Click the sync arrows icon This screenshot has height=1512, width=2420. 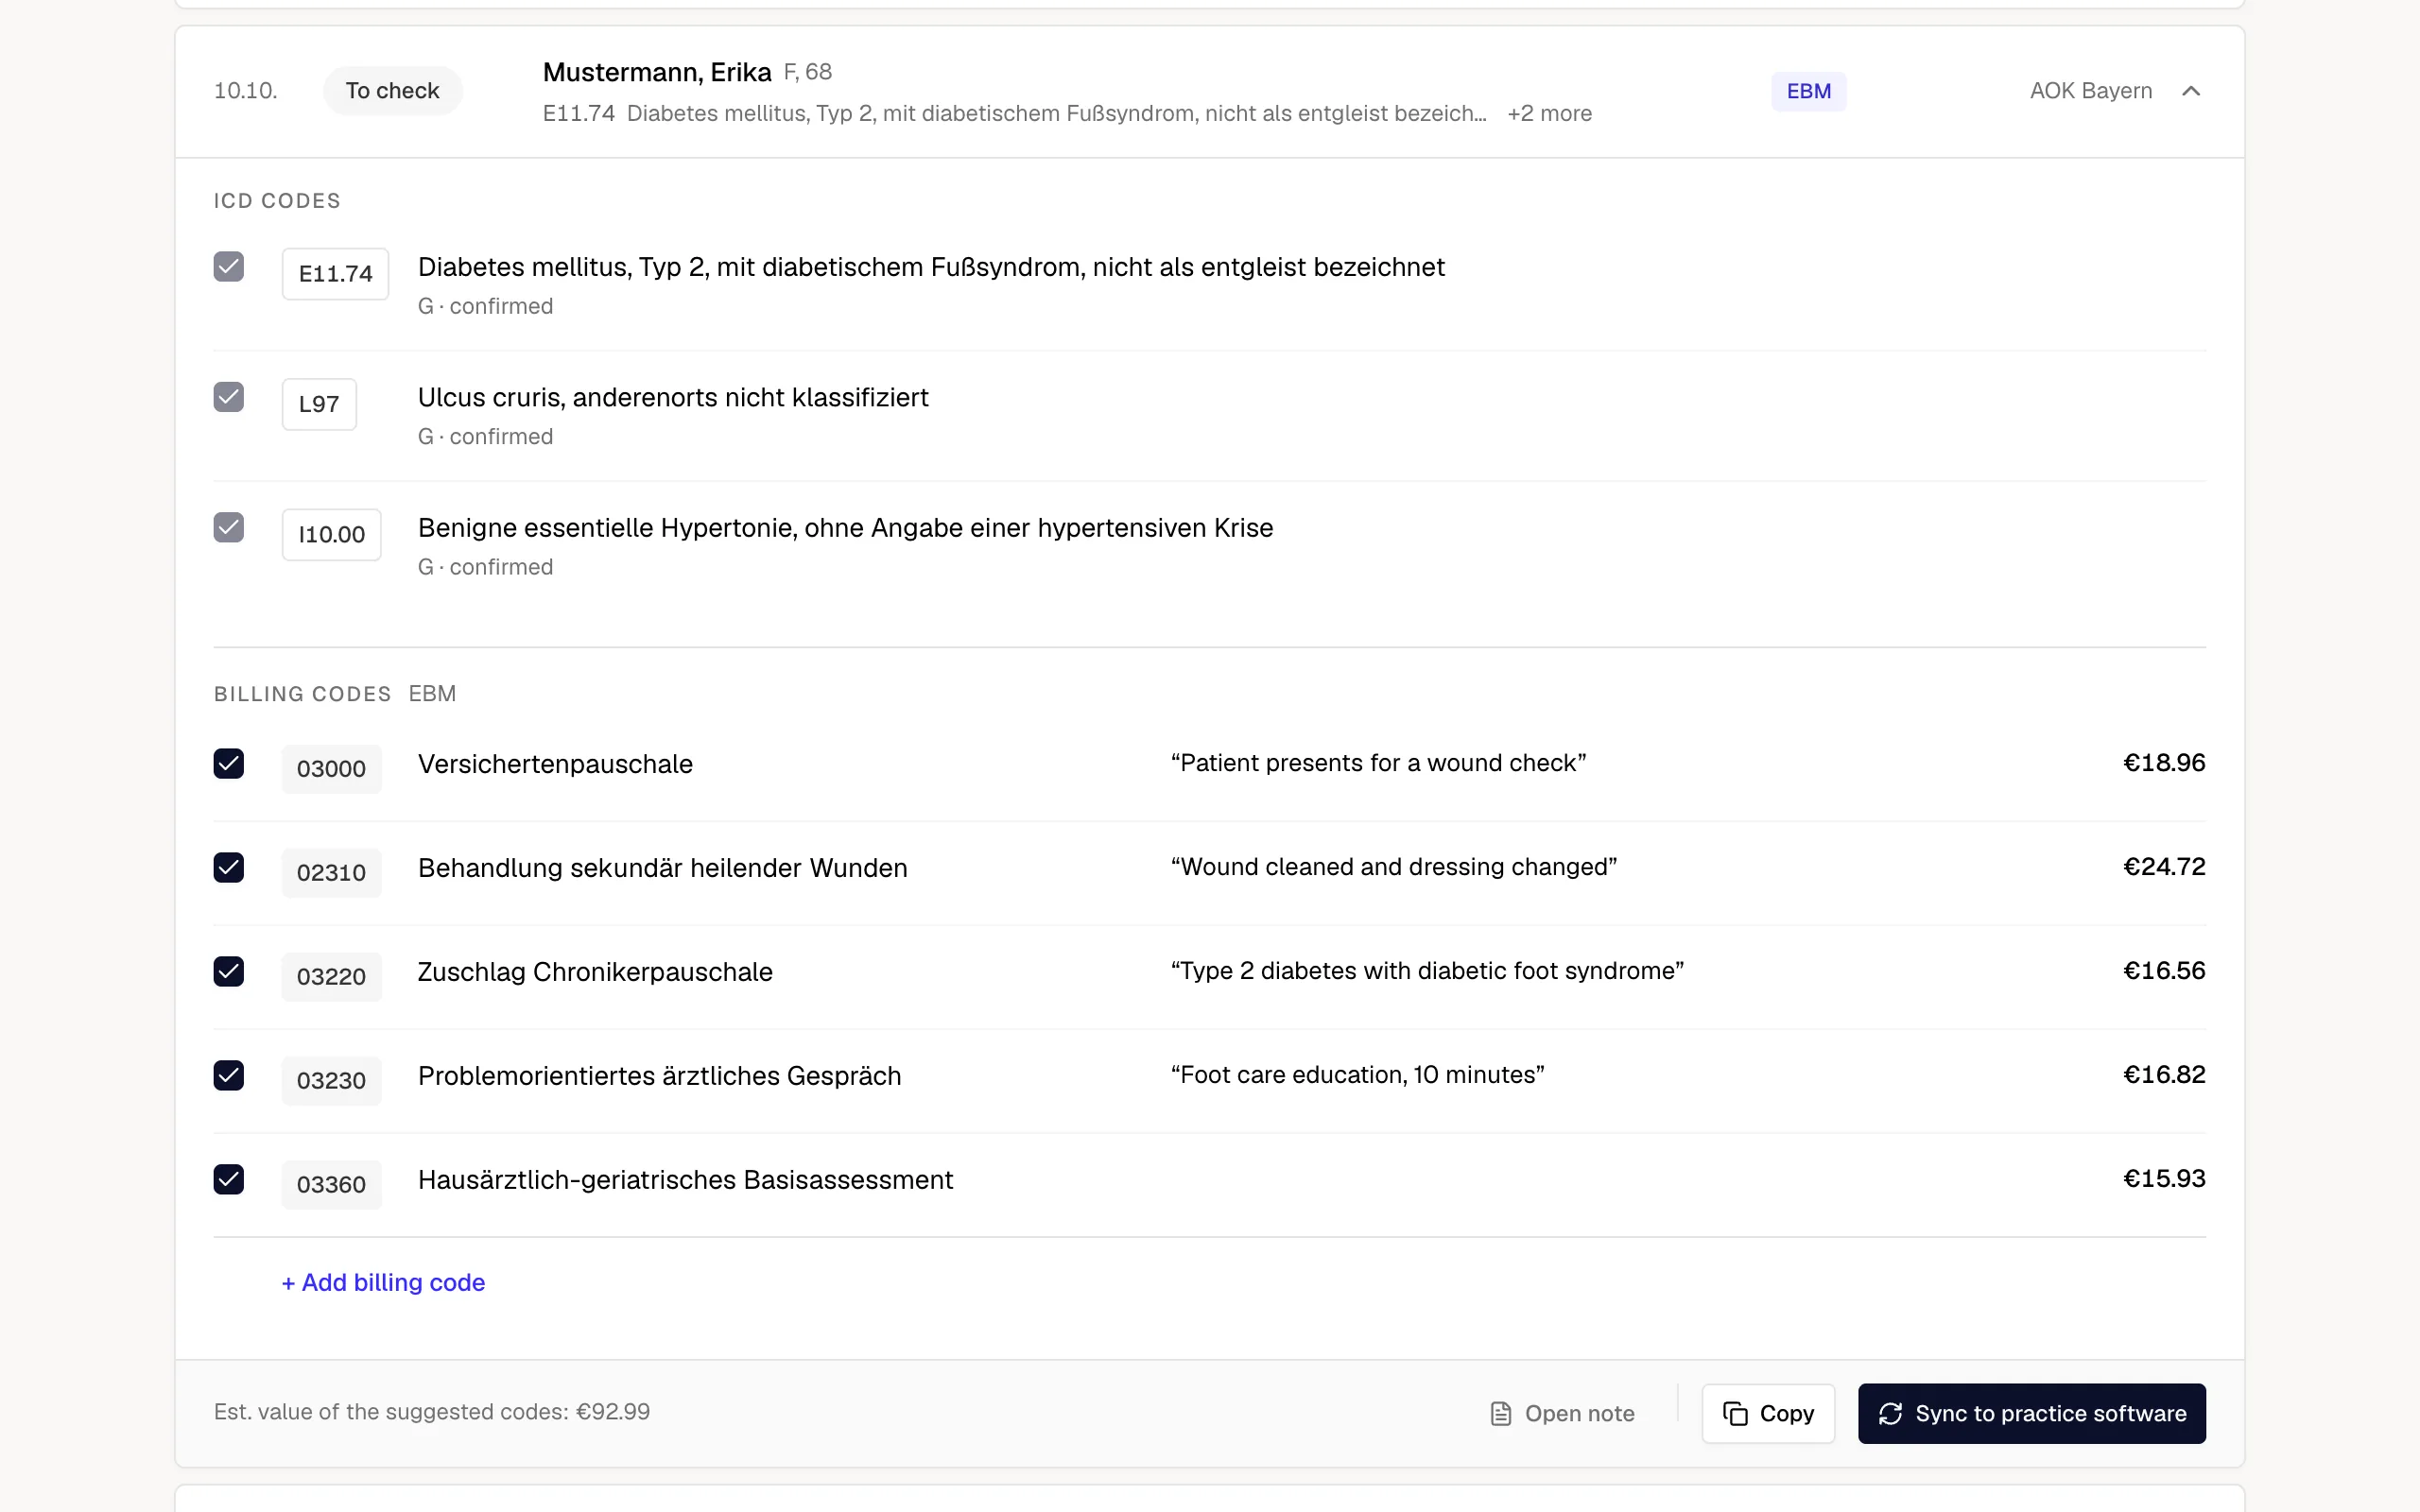pos(1889,1413)
